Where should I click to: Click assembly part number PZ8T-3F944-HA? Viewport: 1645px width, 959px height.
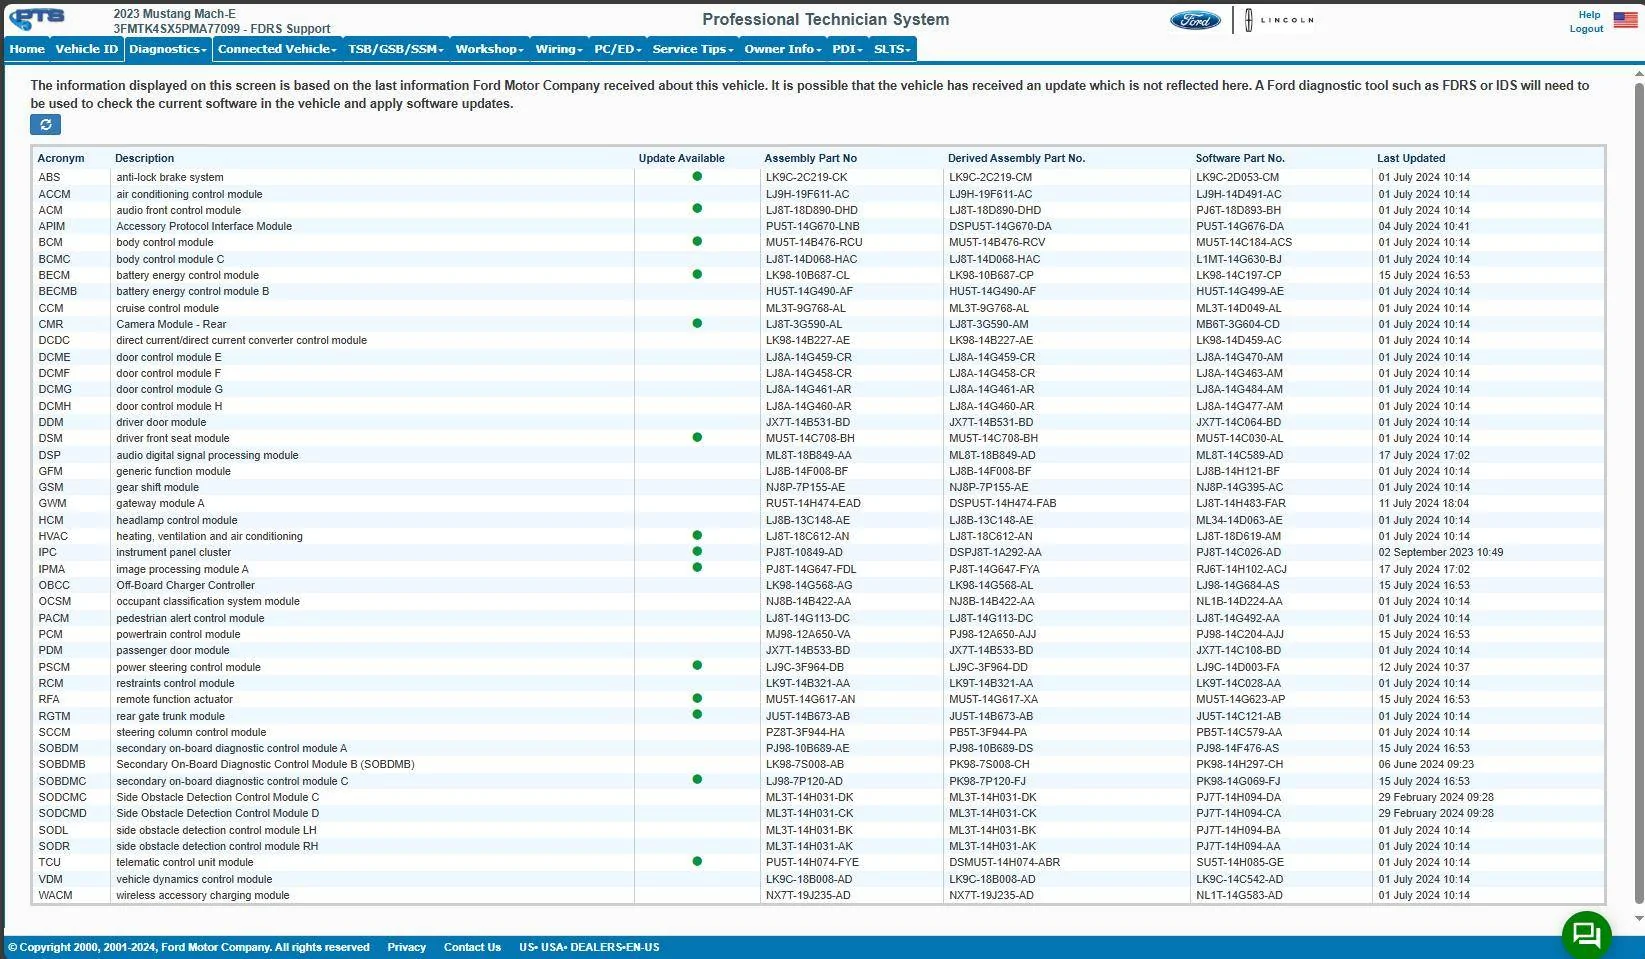click(x=805, y=732)
